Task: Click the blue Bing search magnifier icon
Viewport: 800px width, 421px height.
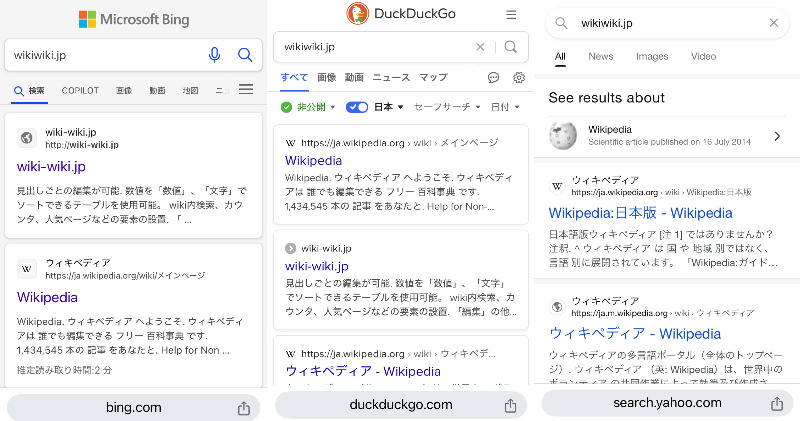Action: pos(245,55)
